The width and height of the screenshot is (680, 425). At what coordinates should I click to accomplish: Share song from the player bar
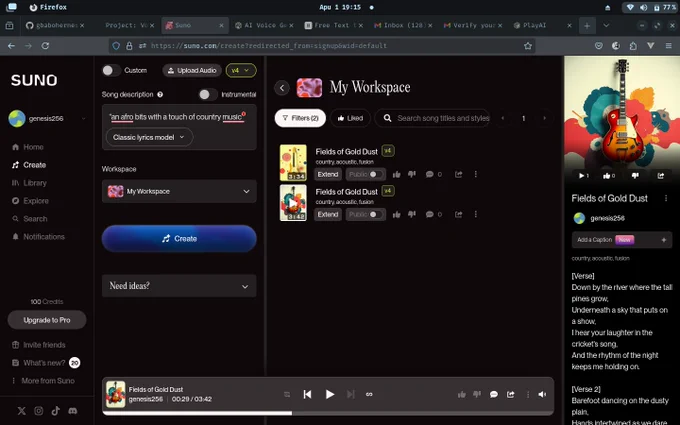point(510,394)
